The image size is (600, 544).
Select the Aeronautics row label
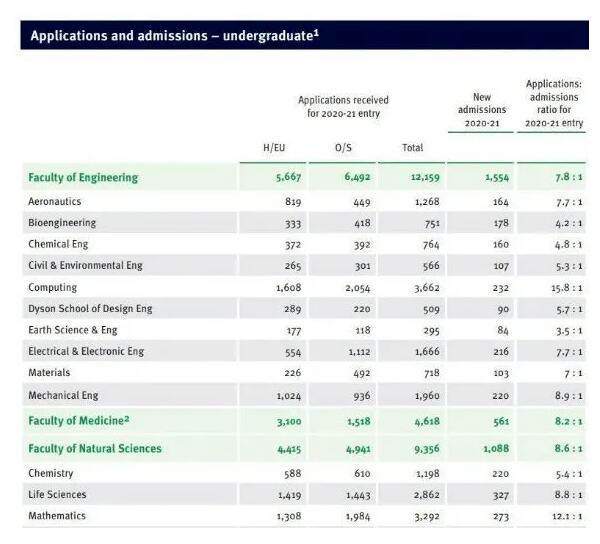[x=55, y=201]
